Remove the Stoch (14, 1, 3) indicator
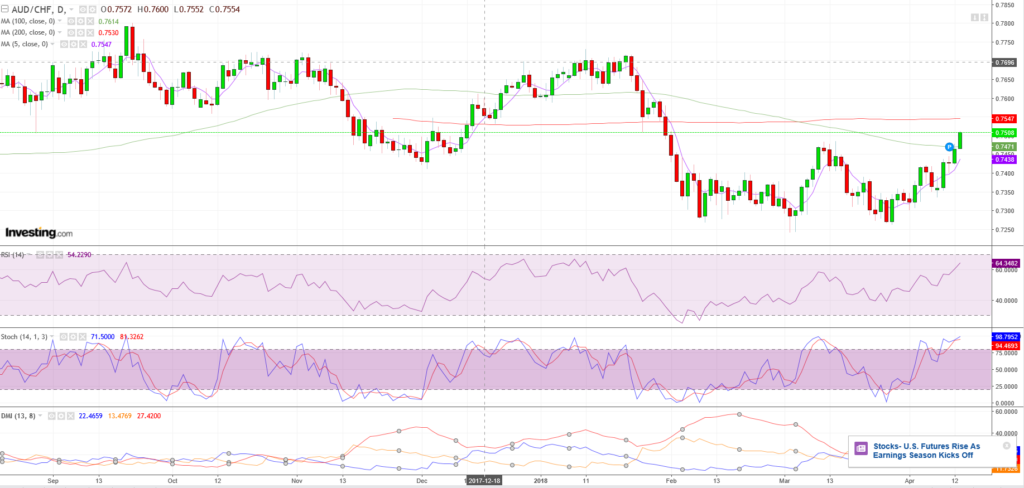 click(83, 337)
